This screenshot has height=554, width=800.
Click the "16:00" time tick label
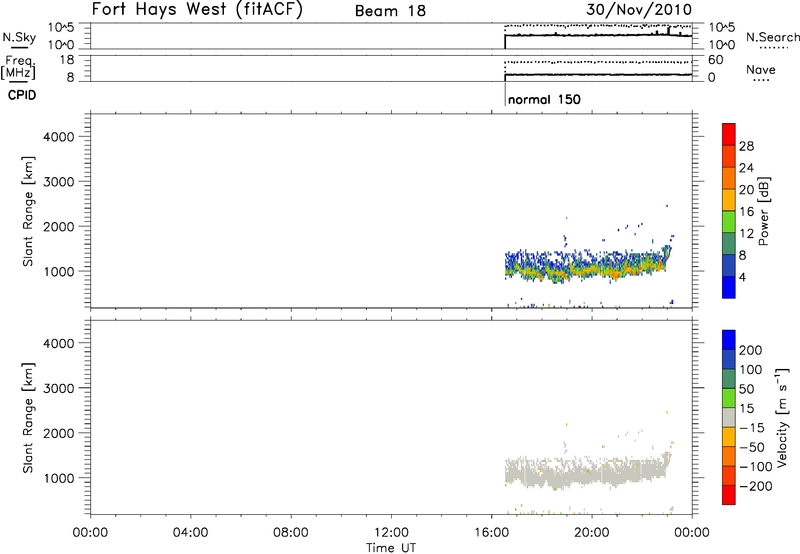click(x=491, y=533)
